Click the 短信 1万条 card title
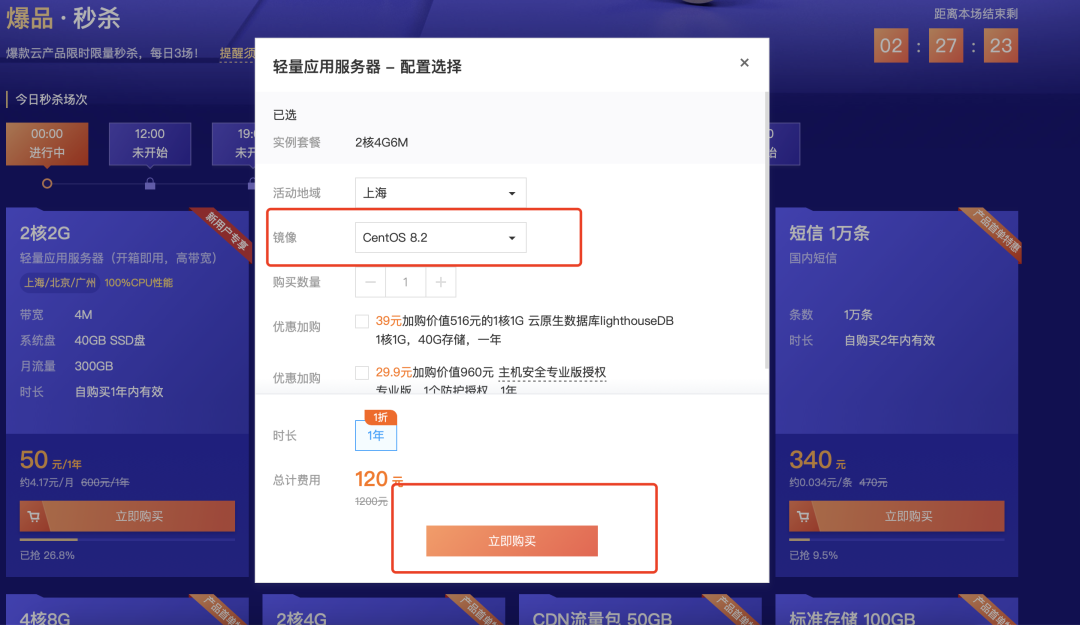This screenshot has height=625, width=1080. coord(829,233)
